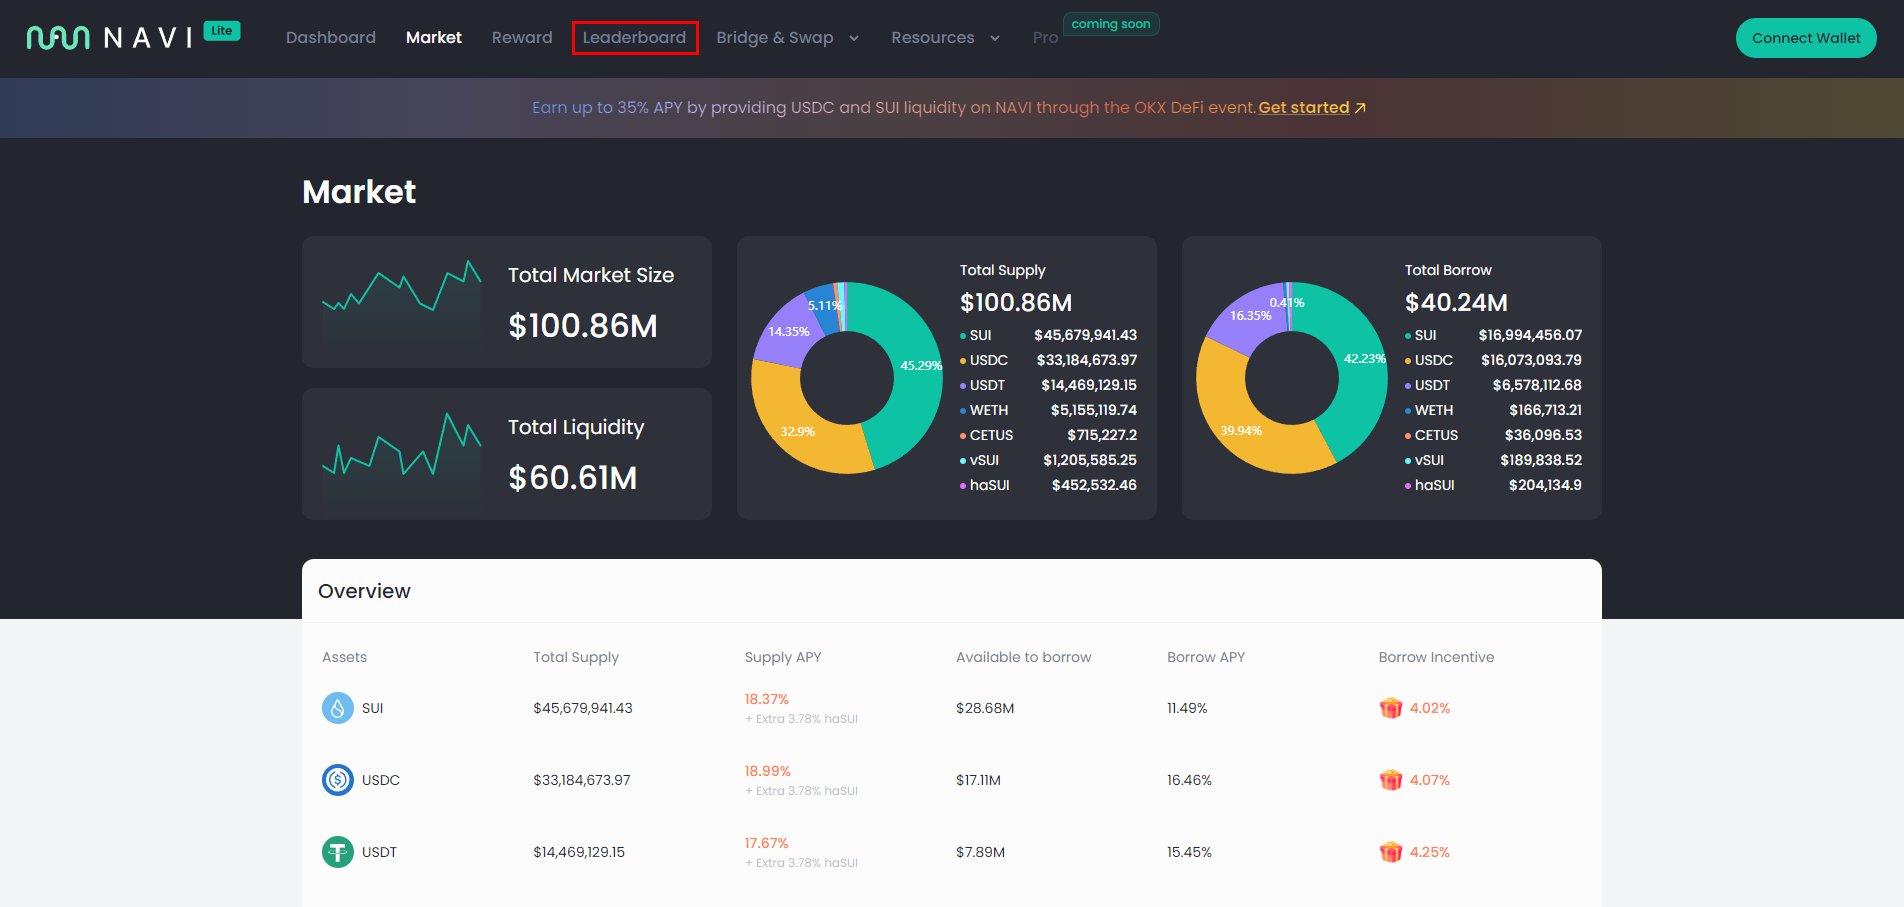Go to the Reward tab
Image resolution: width=1904 pixels, height=907 pixels.
(522, 38)
